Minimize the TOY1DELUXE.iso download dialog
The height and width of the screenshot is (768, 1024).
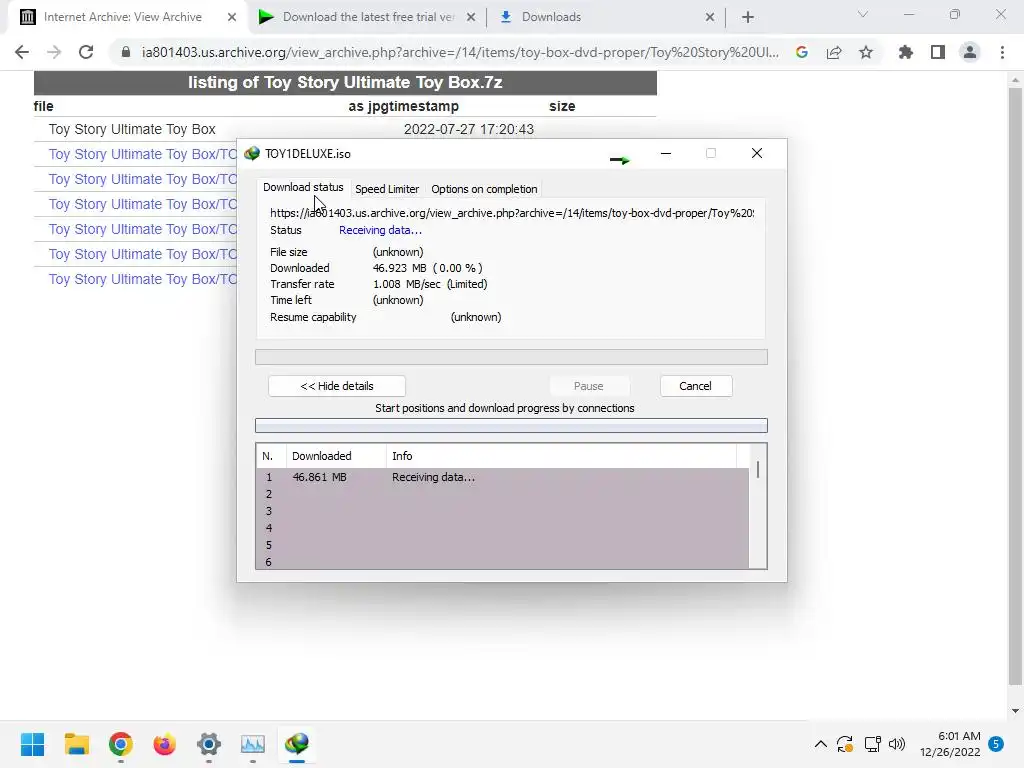[665, 153]
